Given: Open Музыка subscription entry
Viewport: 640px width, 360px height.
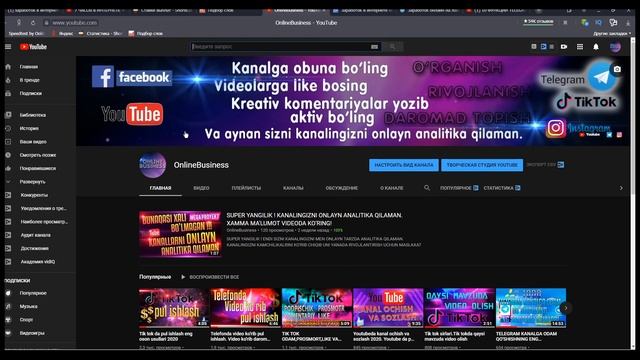Looking at the screenshot, I should 28,306.
